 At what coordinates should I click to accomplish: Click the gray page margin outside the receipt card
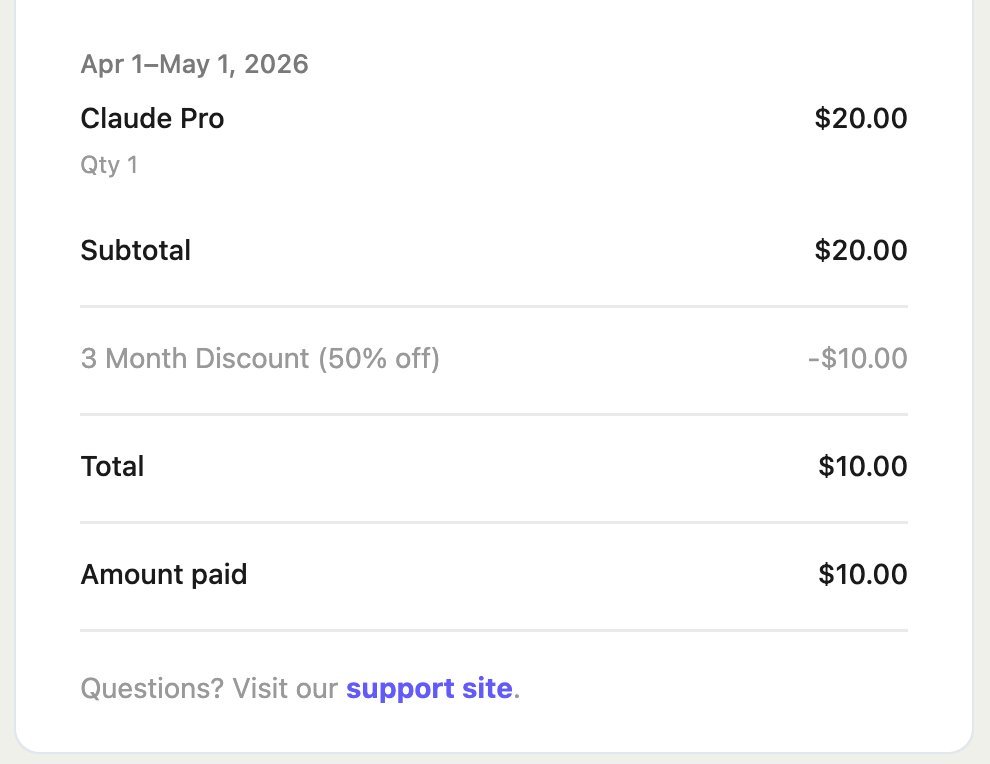click(981, 379)
